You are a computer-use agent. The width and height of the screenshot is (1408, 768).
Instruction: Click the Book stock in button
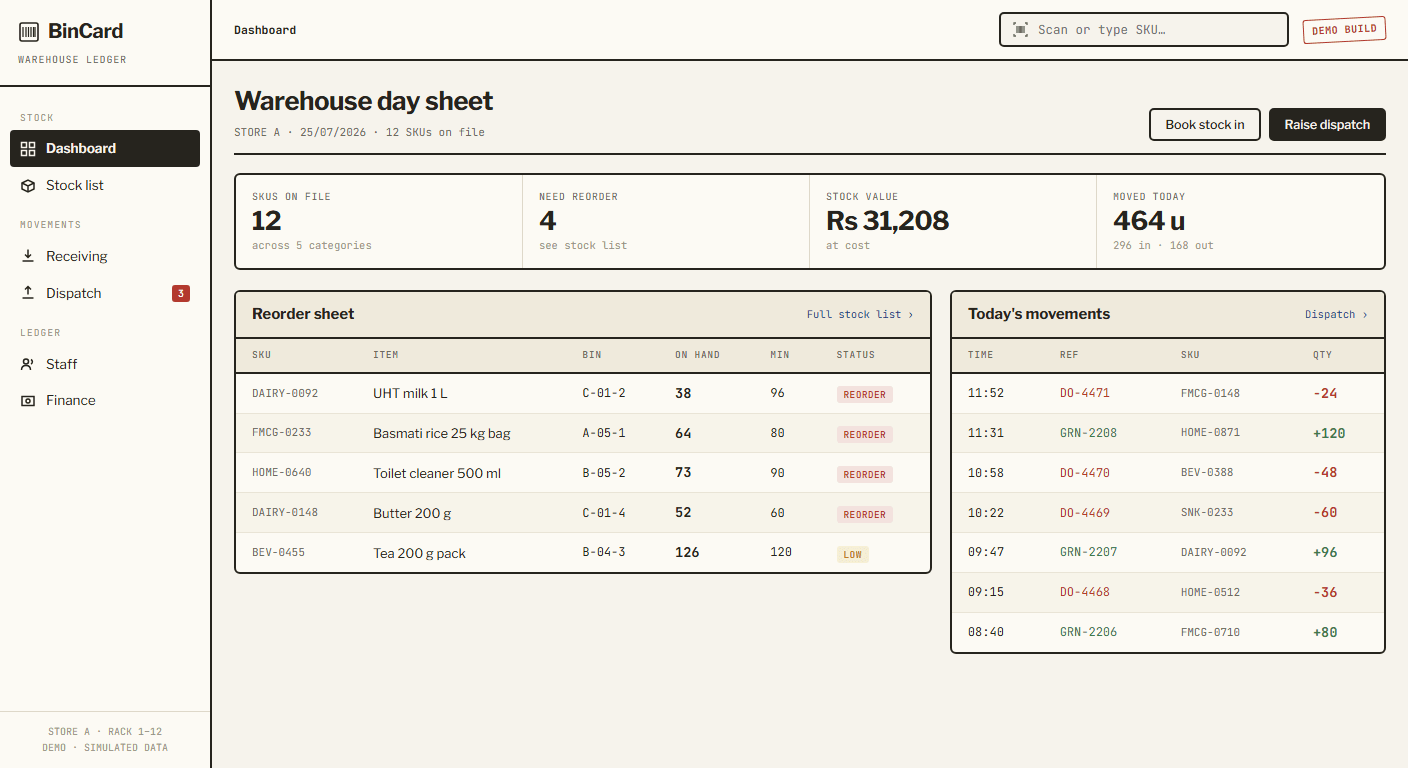coord(1205,125)
